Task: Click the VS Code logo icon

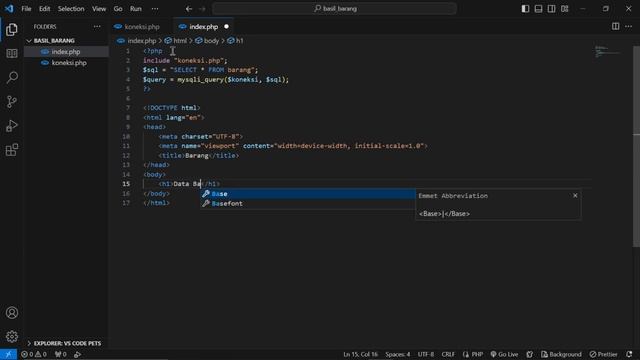Action: [x=9, y=8]
